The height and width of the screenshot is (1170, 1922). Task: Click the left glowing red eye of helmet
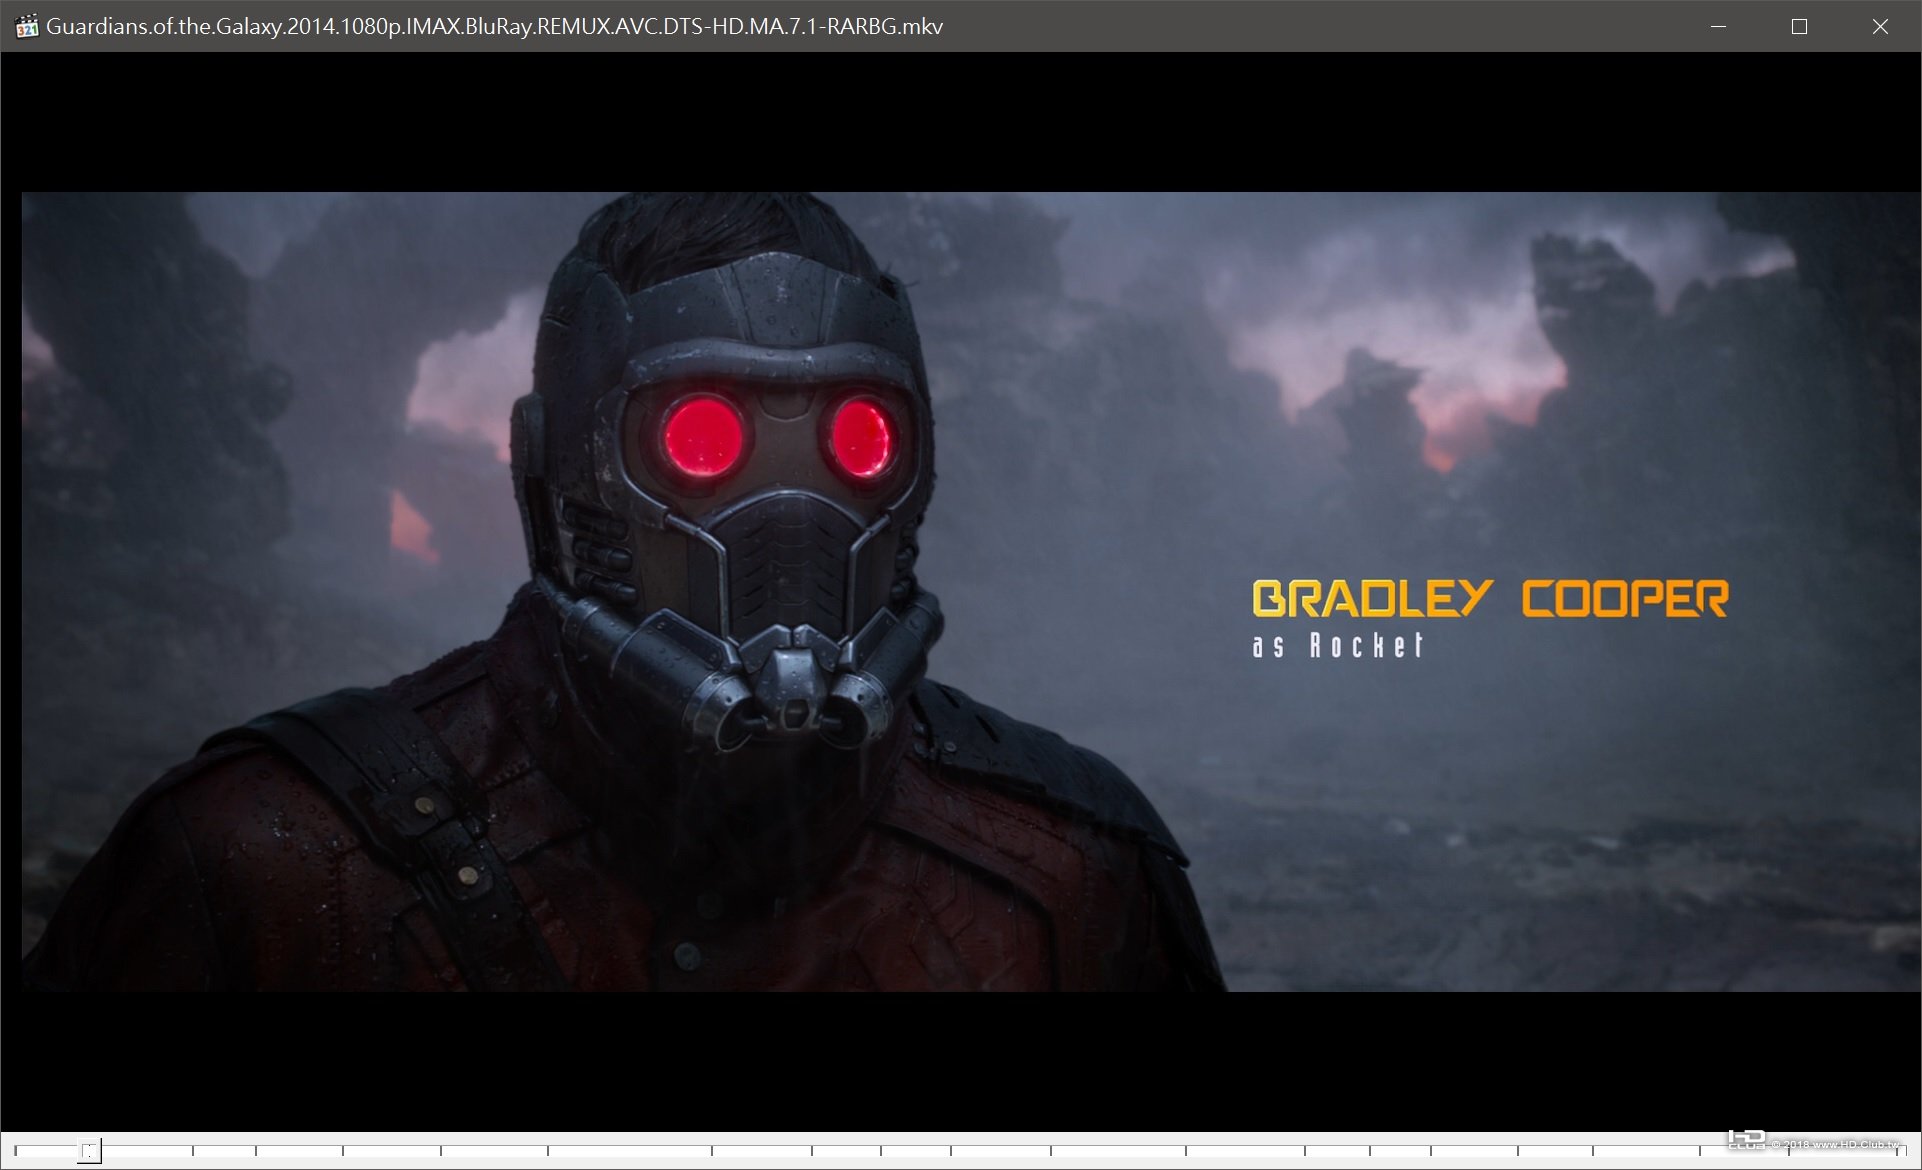point(703,437)
